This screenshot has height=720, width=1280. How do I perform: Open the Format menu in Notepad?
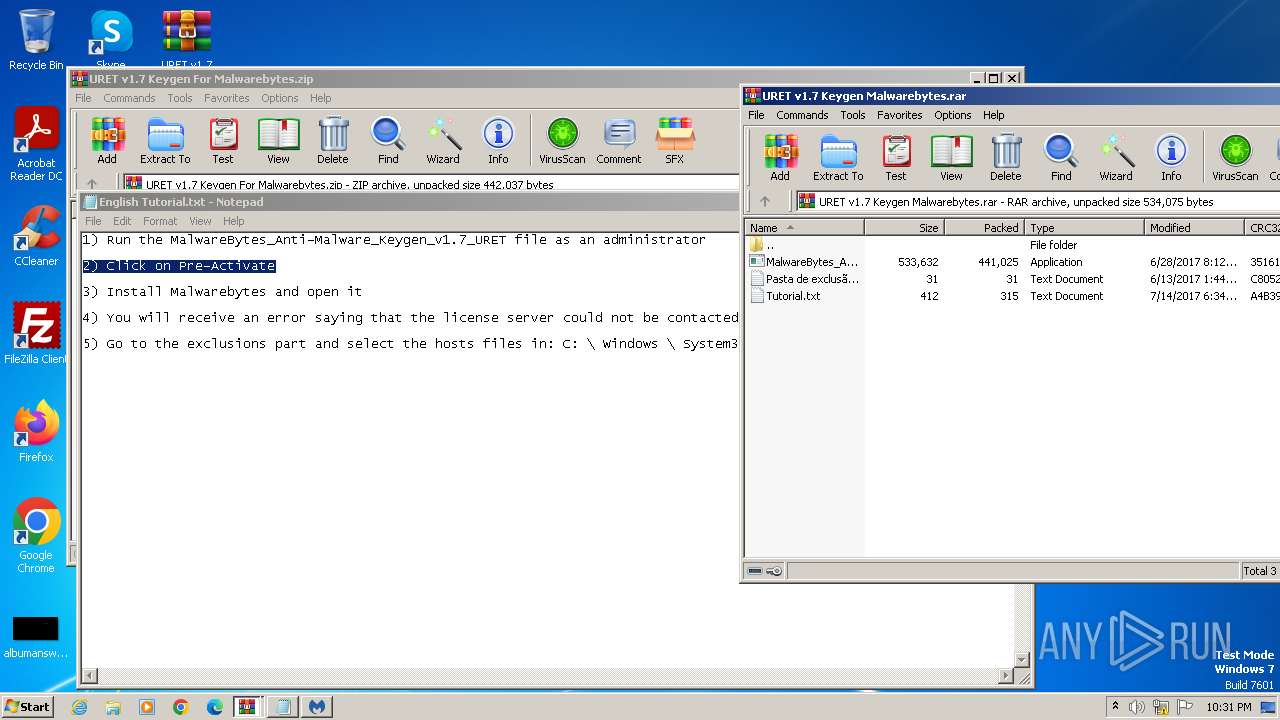(160, 221)
